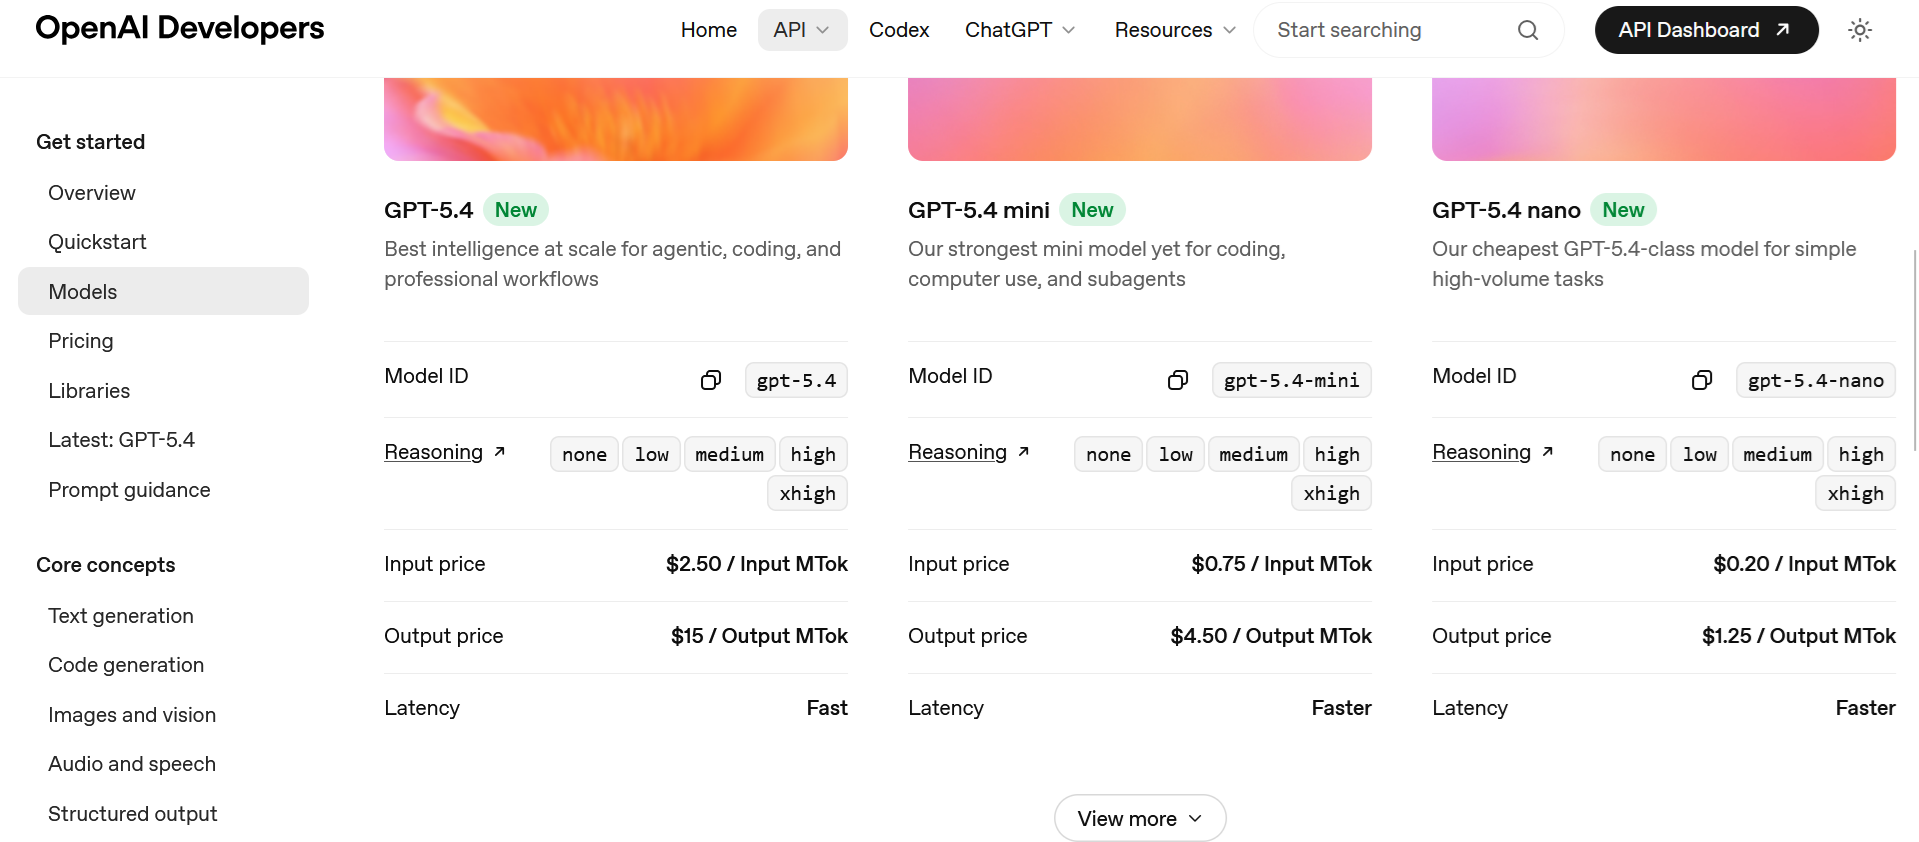Open Quickstart in the sidebar

[97, 242]
